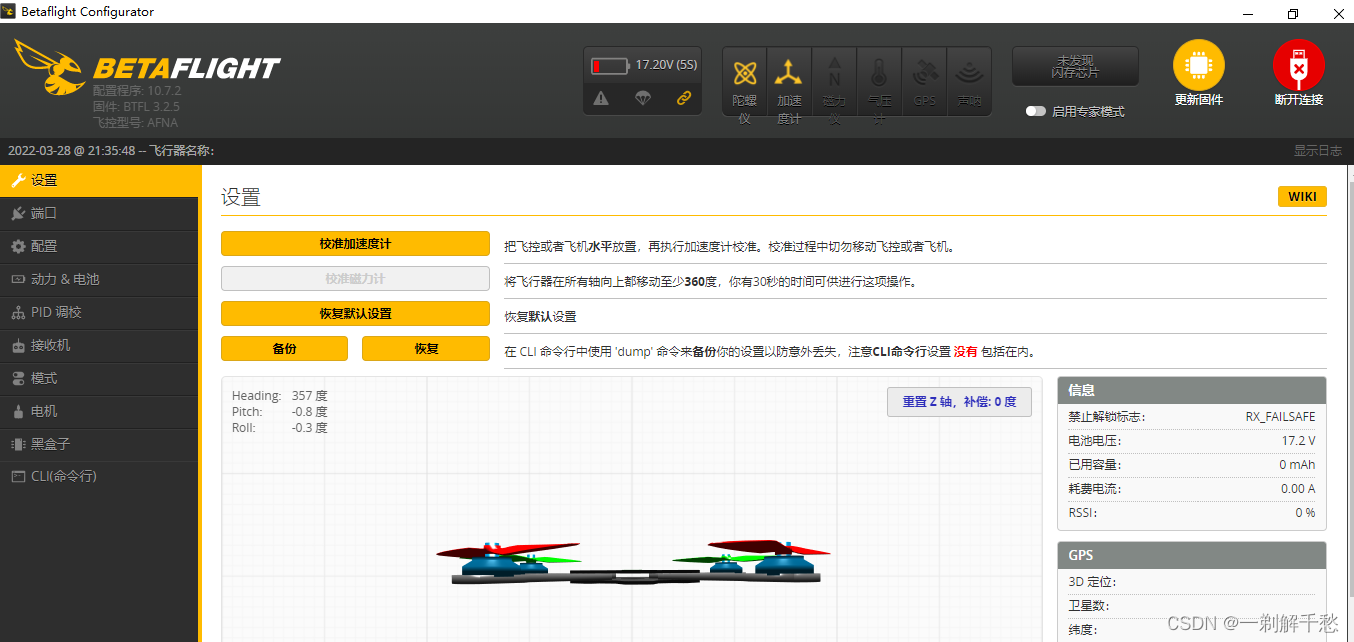Click the failsafe parachute icon
1354x642 pixels.
643,98
